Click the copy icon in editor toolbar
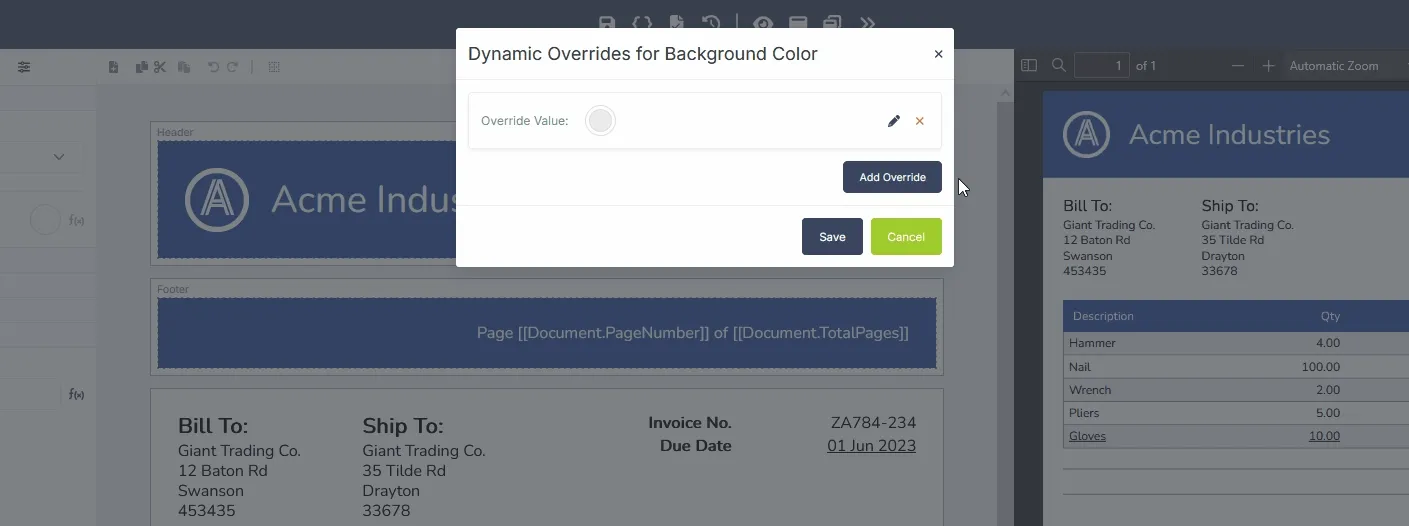The width and height of the screenshot is (1409, 526). coord(141,67)
